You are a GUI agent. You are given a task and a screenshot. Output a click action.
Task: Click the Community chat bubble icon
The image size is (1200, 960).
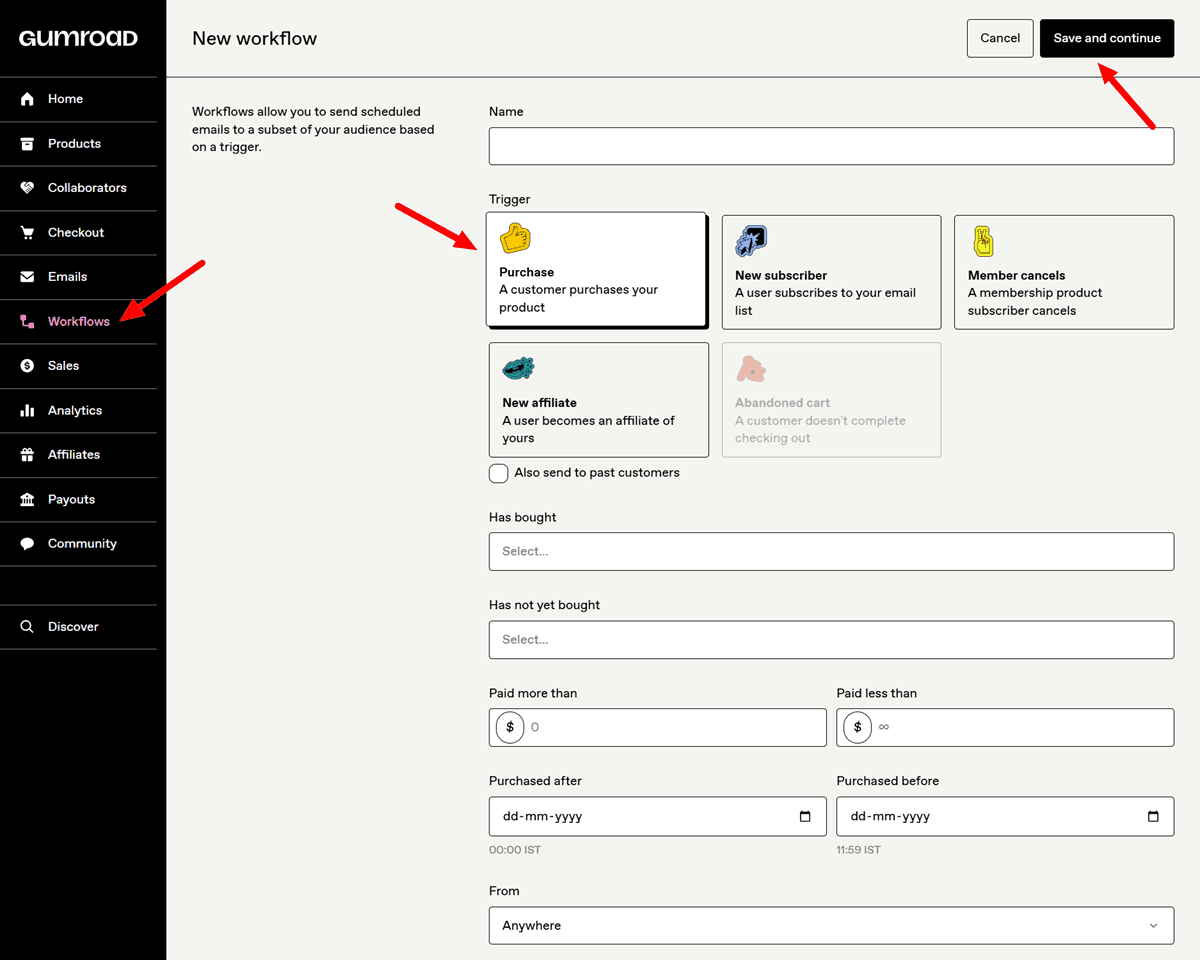click(27, 544)
